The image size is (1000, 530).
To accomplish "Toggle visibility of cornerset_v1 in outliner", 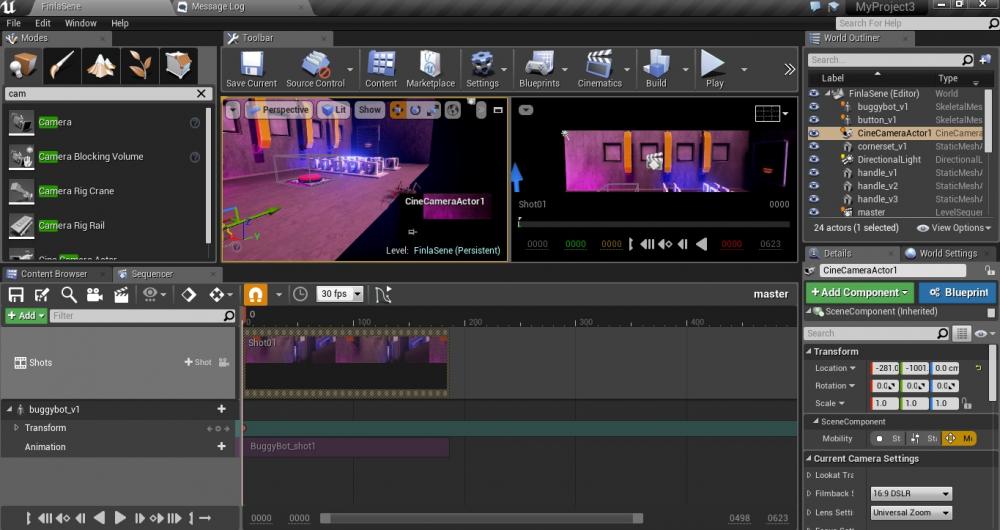I will (x=814, y=146).
